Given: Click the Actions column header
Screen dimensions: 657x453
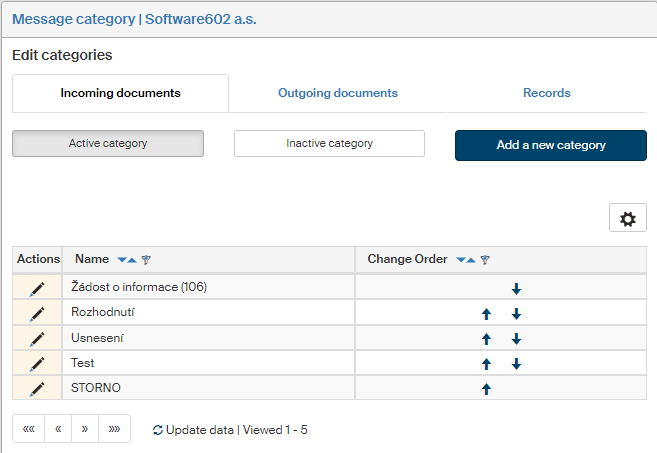Looking at the screenshot, I should [x=38, y=259].
